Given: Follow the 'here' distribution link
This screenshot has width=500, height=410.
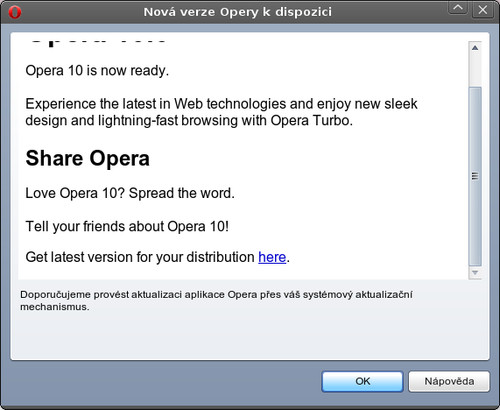Looking at the screenshot, I should click(x=272, y=257).
